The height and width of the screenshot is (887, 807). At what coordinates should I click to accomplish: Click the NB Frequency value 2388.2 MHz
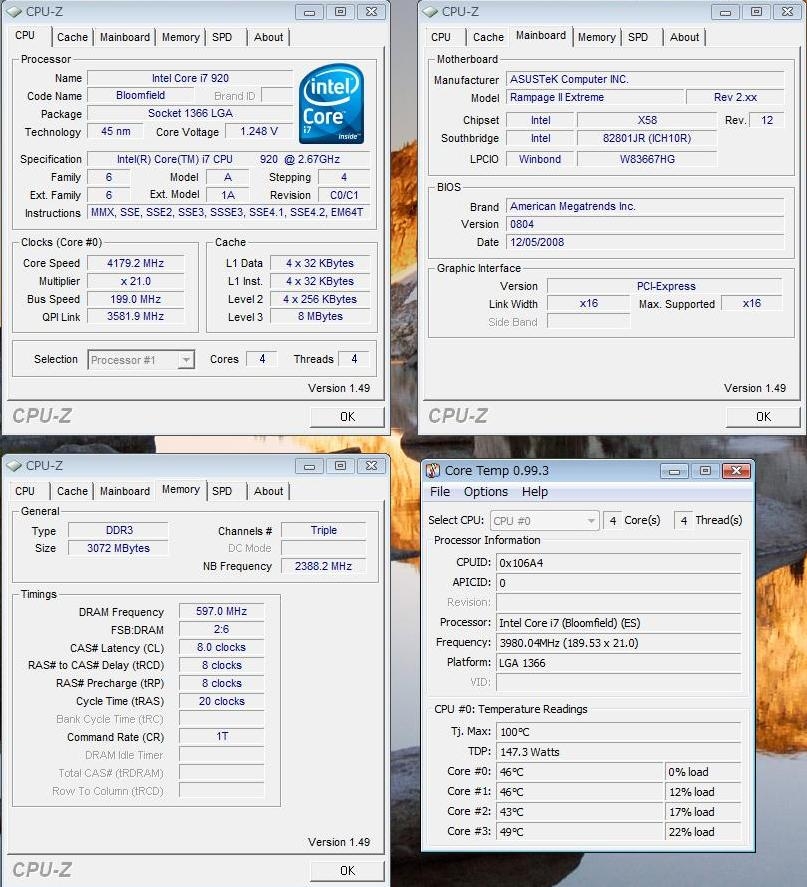323,566
